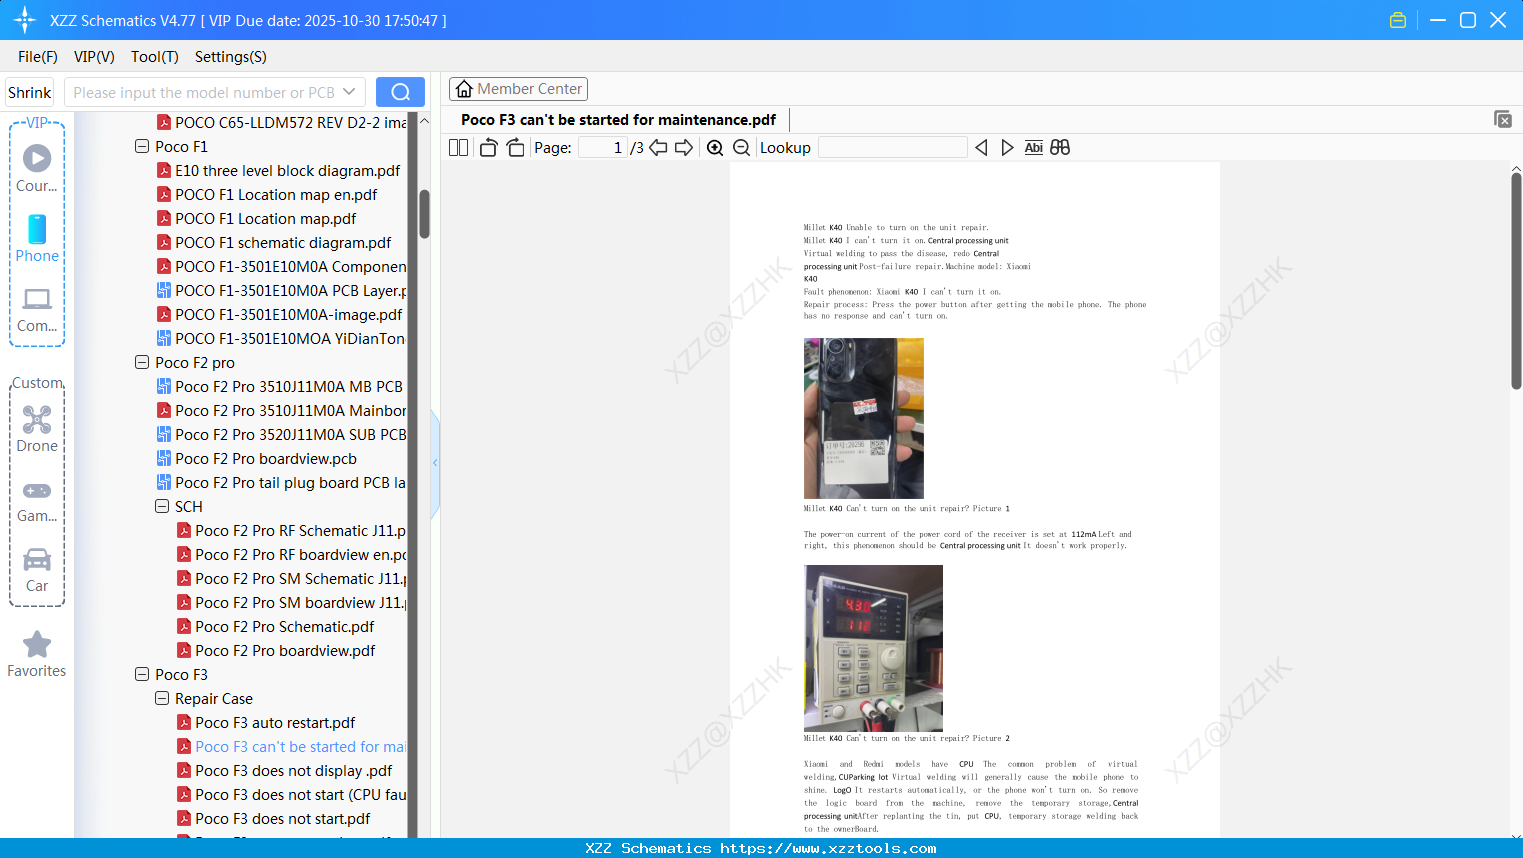Image resolution: width=1523 pixels, height=858 pixels.
Task: Open the Settings(S) menu
Action: [231, 57]
